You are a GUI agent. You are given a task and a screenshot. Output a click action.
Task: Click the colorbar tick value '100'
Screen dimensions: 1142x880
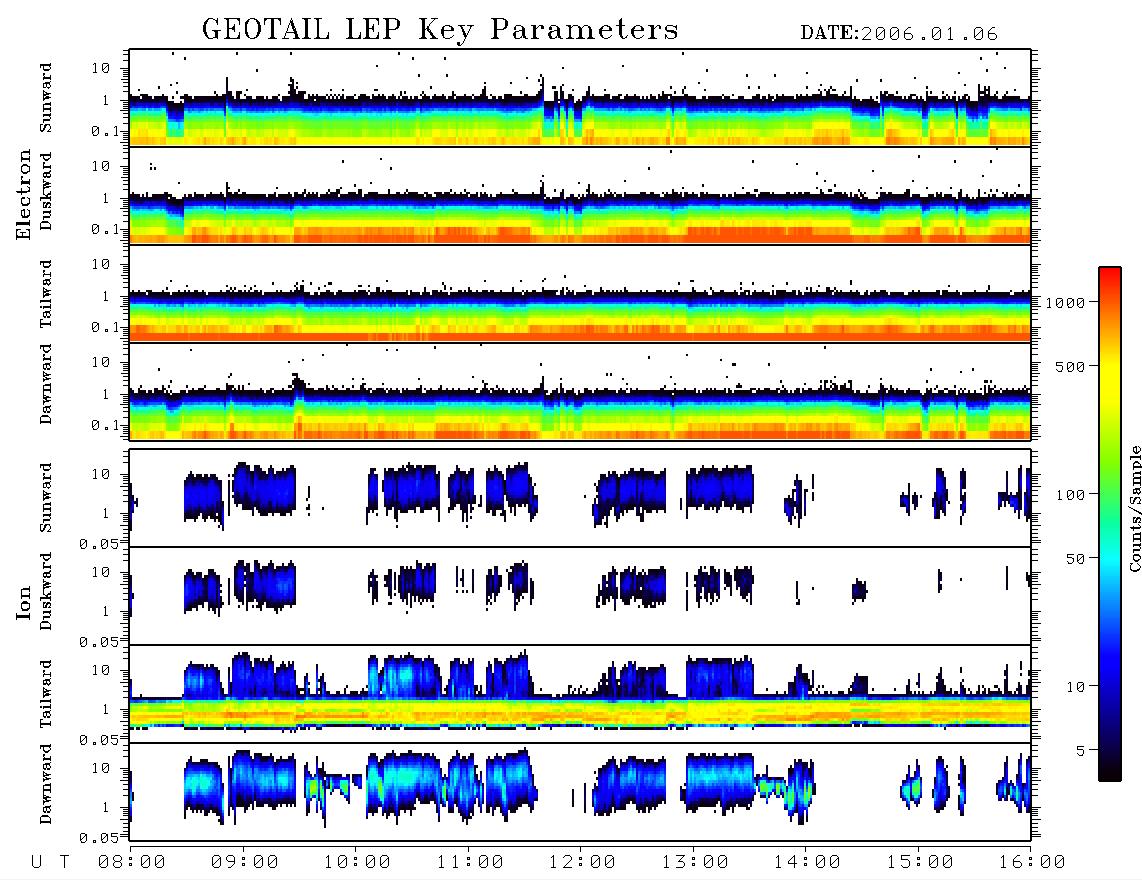point(1070,495)
